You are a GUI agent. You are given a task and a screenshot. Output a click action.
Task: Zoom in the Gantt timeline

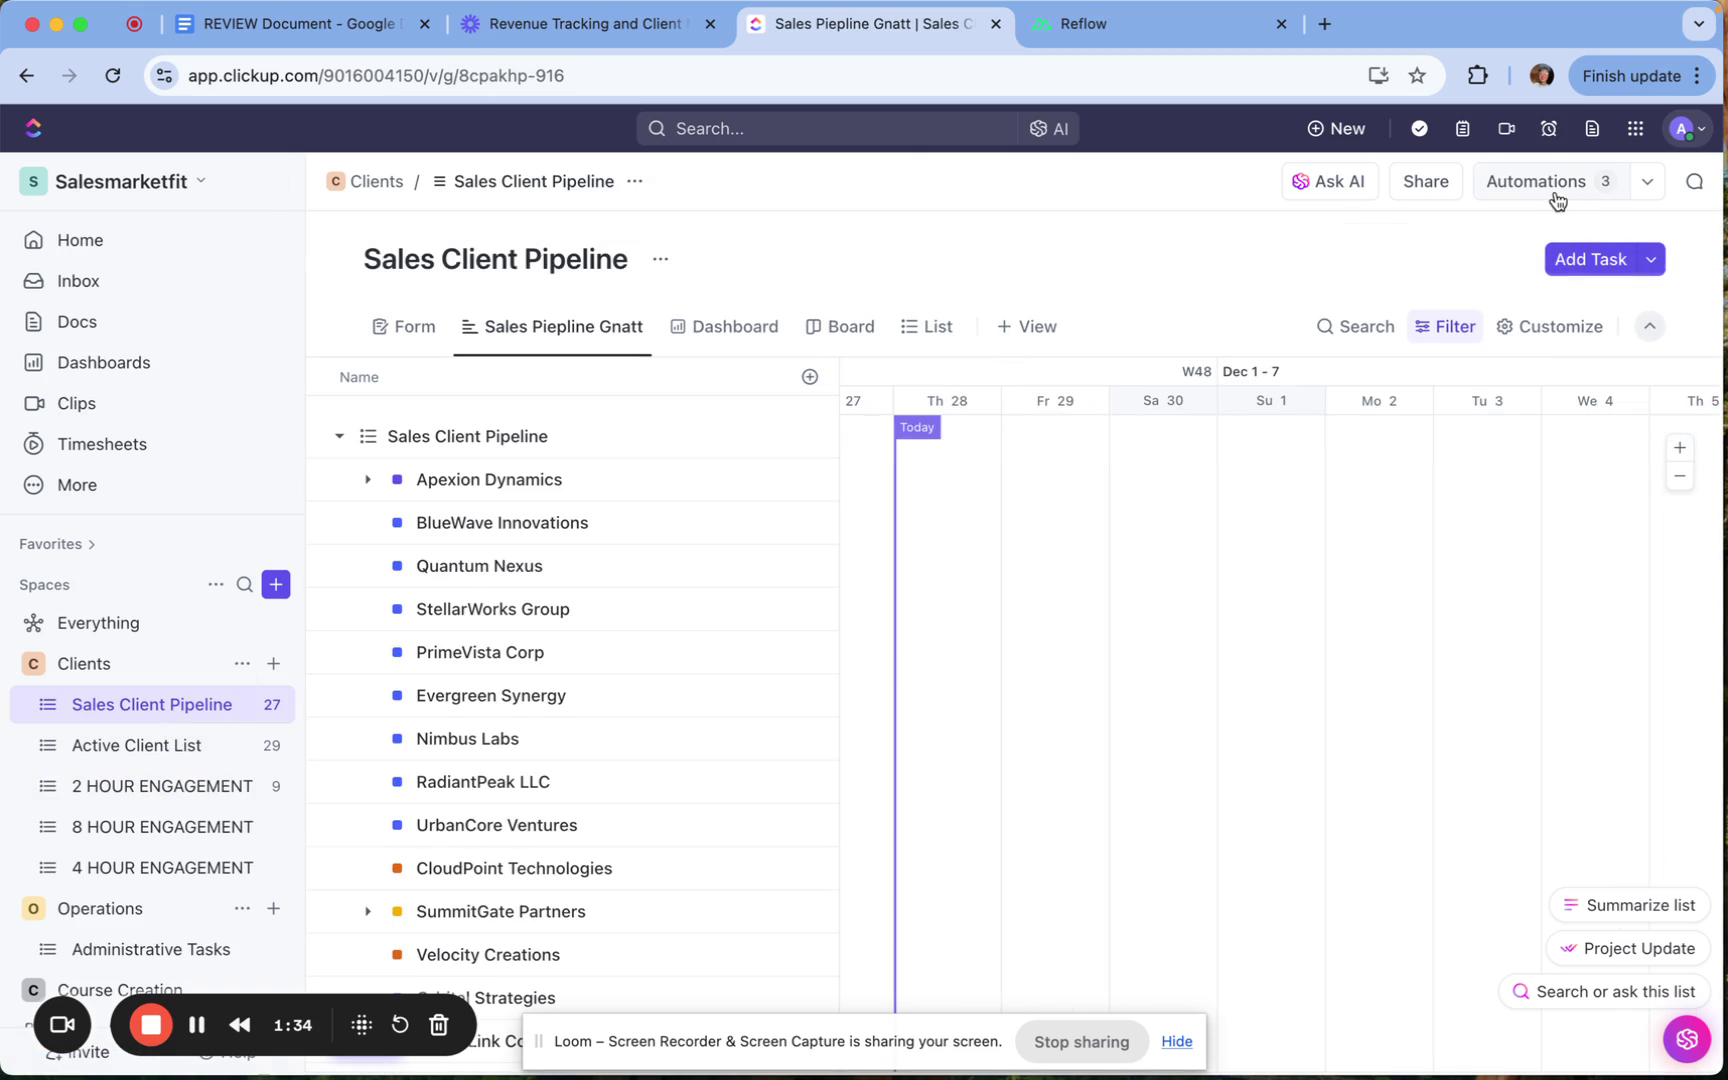tap(1680, 448)
